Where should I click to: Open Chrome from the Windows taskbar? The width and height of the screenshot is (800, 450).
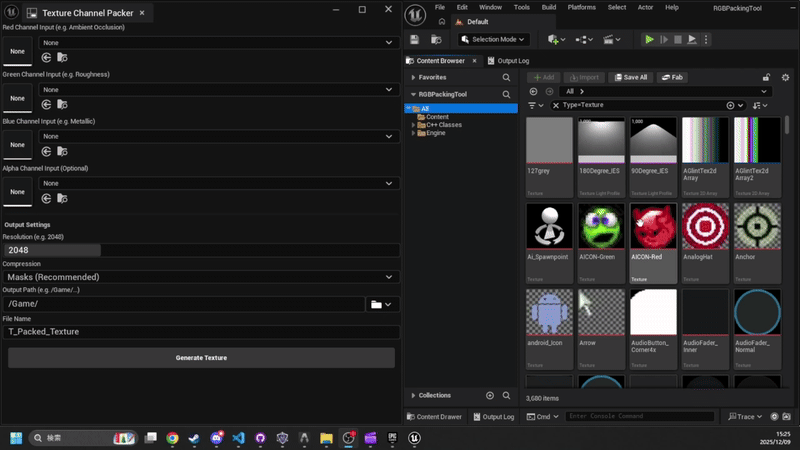tap(172, 438)
